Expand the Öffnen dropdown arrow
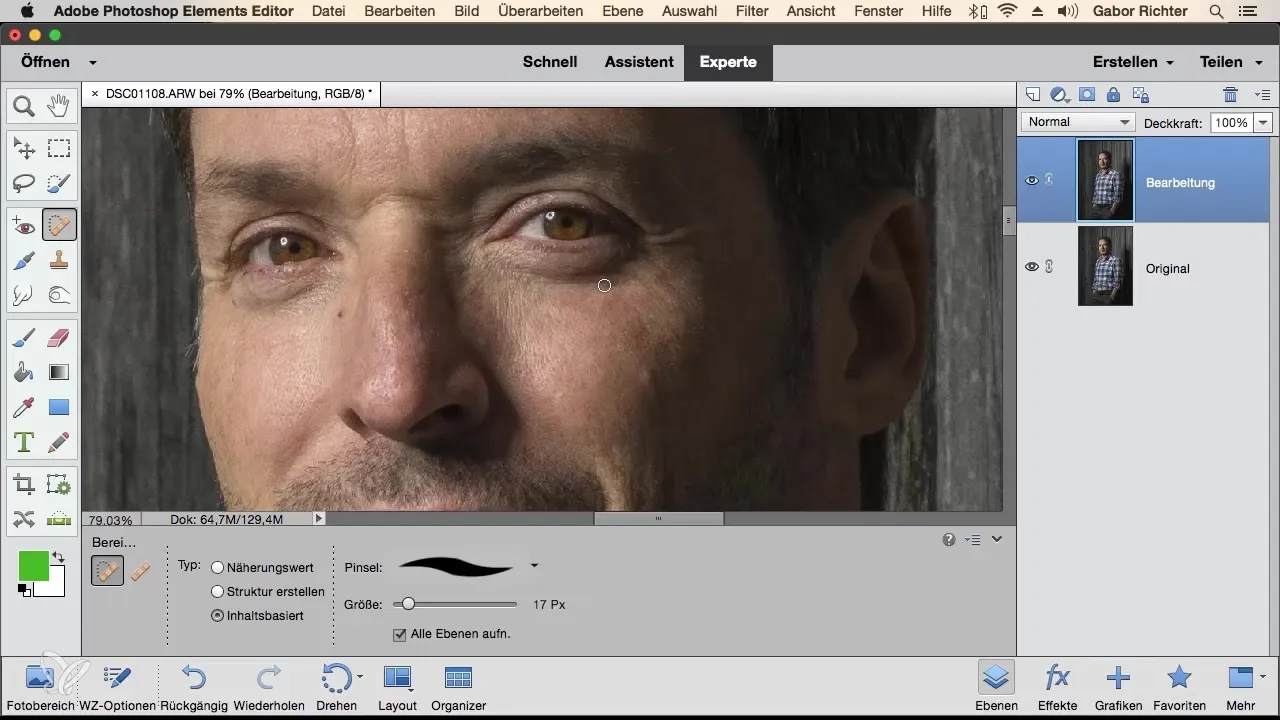The height and width of the screenshot is (720, 1280). [92, 62]
